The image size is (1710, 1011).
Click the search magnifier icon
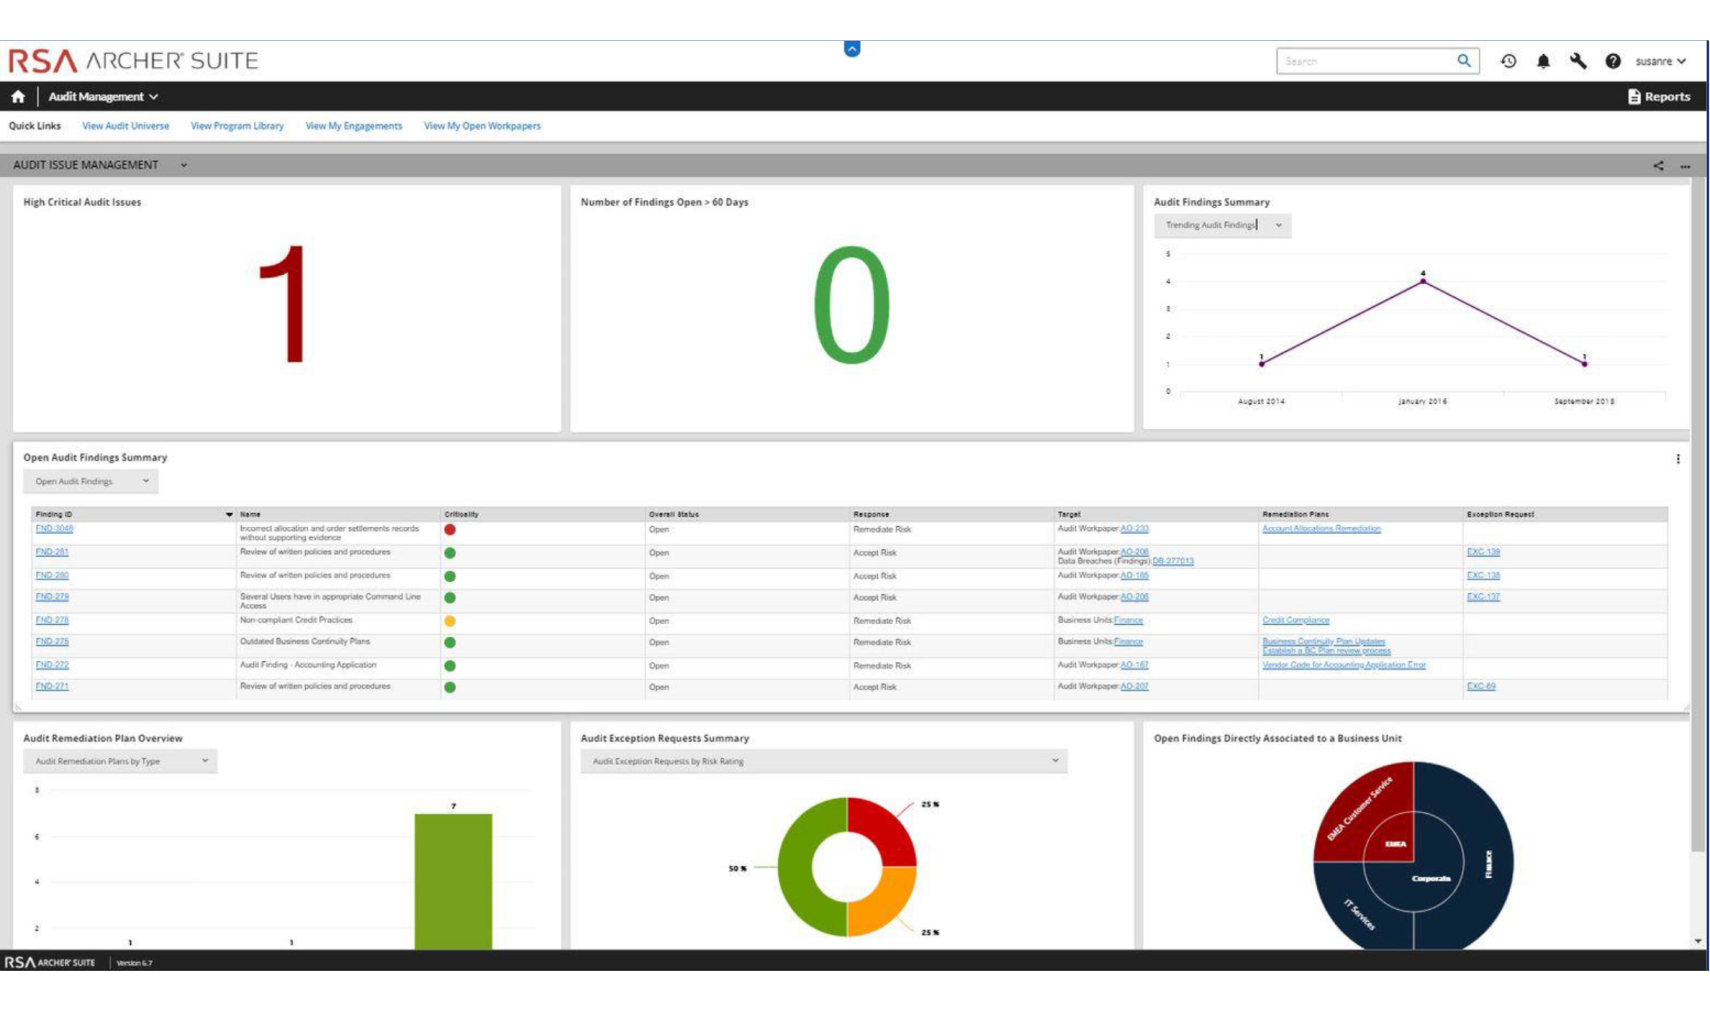pos(1463,61)
